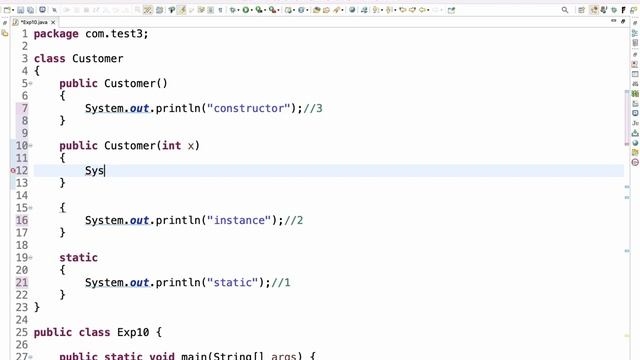640x360 pixels.
Task: Collapse the Customer(int x) constructor fold
Action: click(x=31, y=146)
